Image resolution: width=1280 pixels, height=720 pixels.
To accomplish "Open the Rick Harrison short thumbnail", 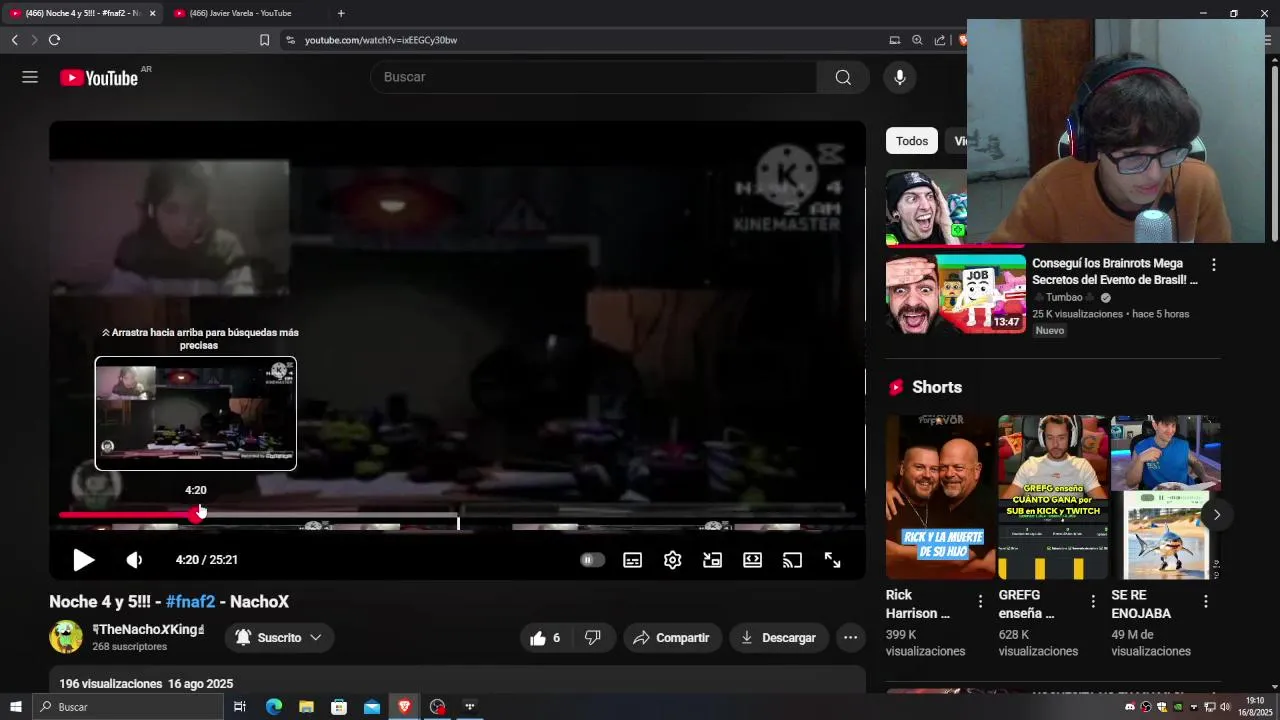I will click(x=941, y=497).
